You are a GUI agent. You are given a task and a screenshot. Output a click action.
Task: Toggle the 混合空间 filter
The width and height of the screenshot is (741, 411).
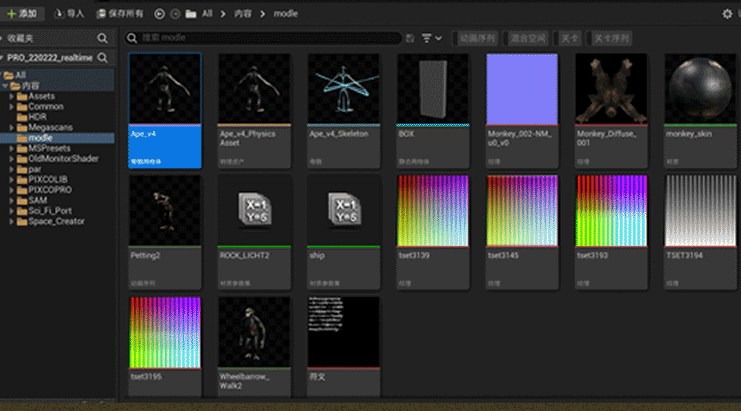pos(527,38)
